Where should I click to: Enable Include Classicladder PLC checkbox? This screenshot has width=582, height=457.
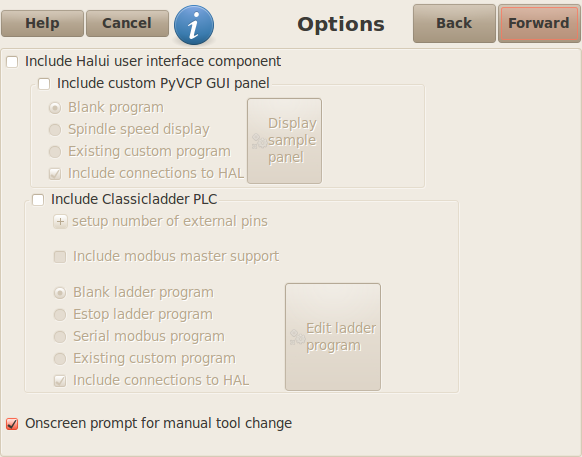coord(38,200)
